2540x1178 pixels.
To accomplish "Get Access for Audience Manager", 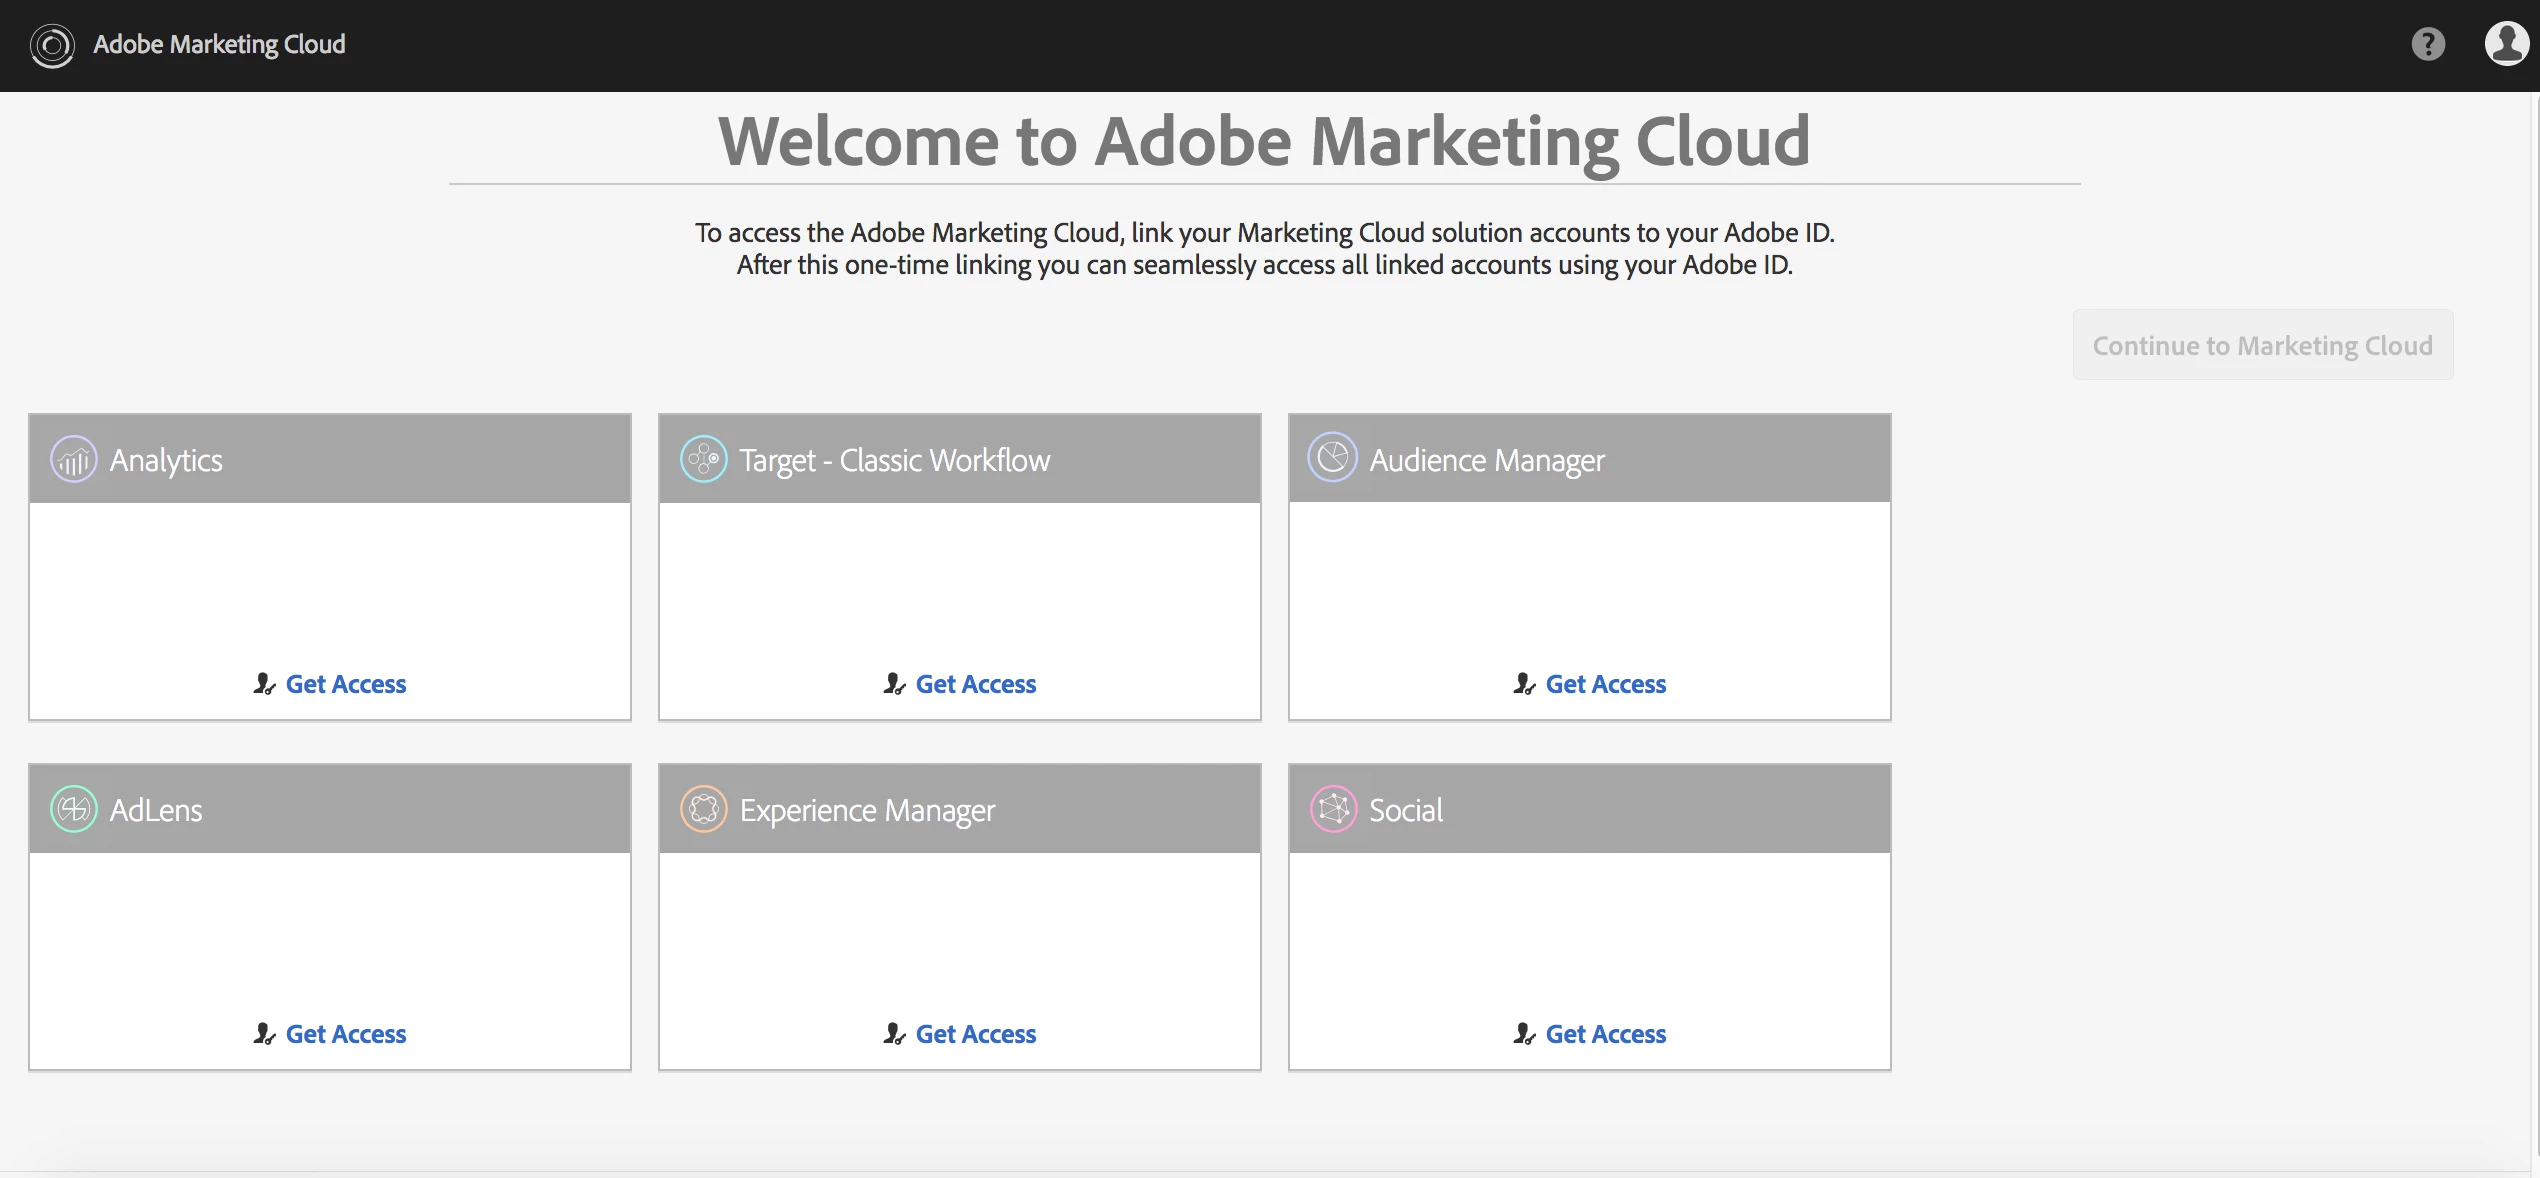I will 1605,684.
